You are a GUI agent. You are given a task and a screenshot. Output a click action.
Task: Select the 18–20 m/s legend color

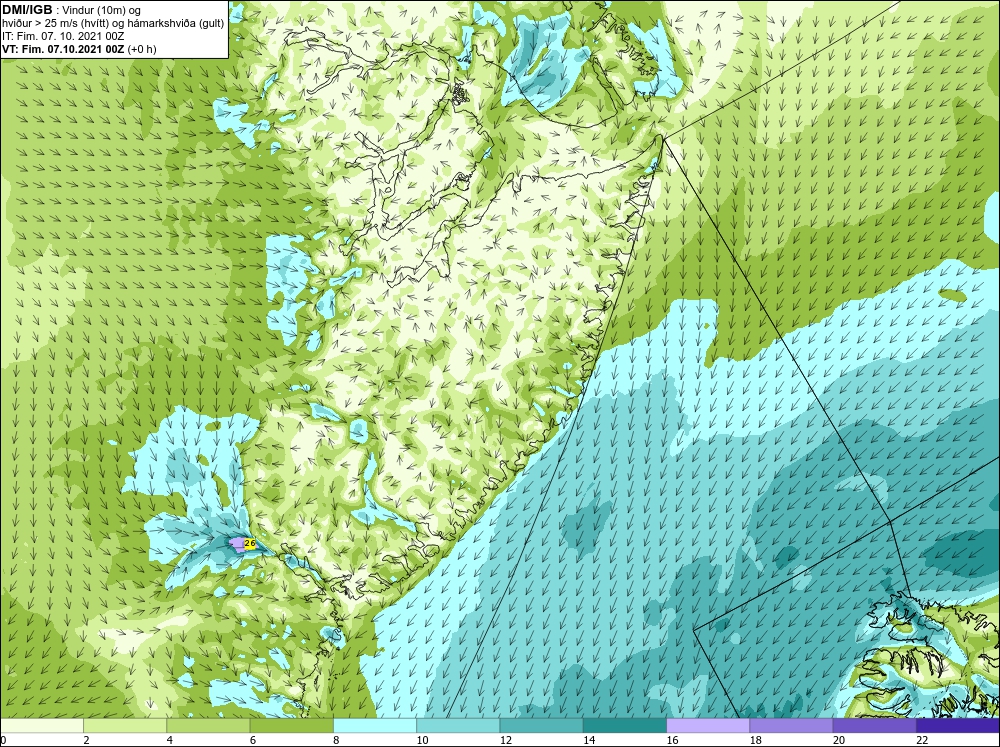point(791,726)
